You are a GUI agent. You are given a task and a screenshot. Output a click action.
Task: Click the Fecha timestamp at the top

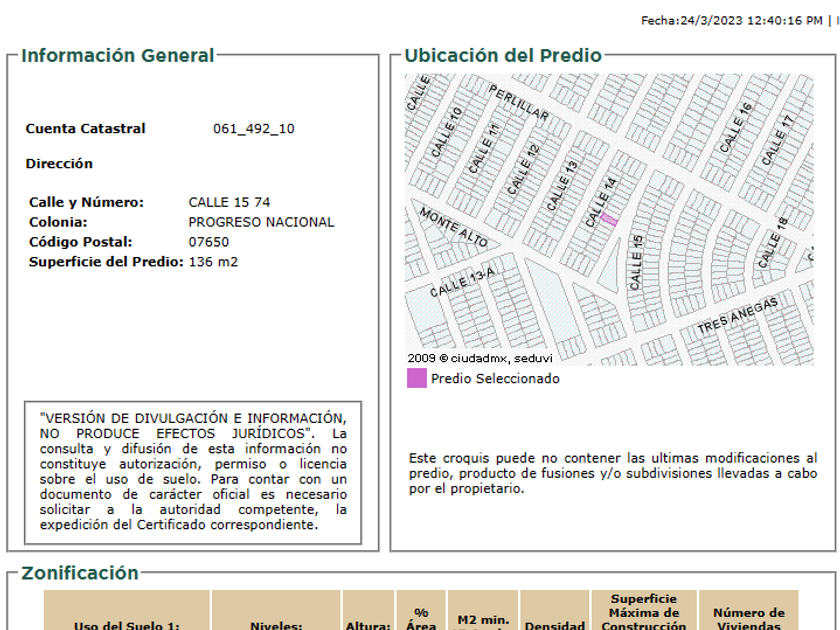pos(732,20)
